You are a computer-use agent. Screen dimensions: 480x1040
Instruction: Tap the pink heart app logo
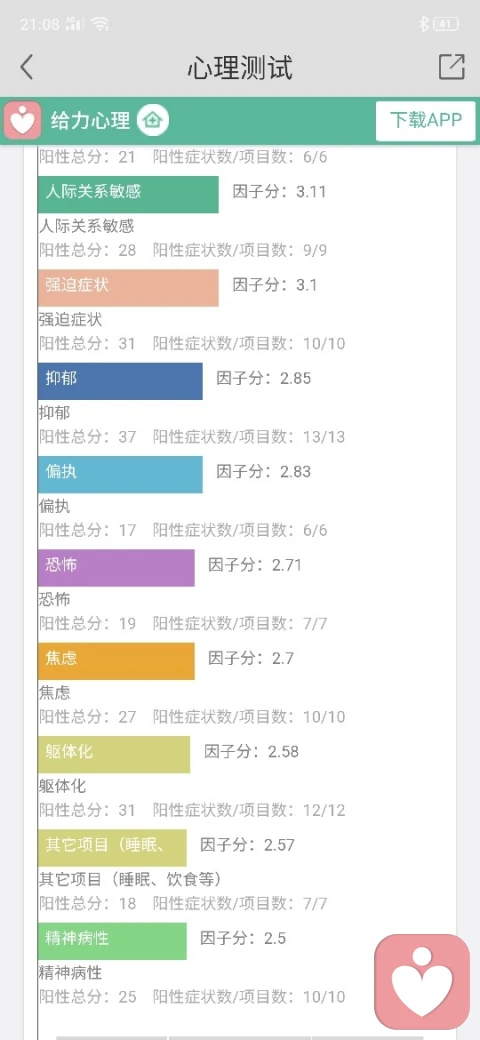(23, 120)
